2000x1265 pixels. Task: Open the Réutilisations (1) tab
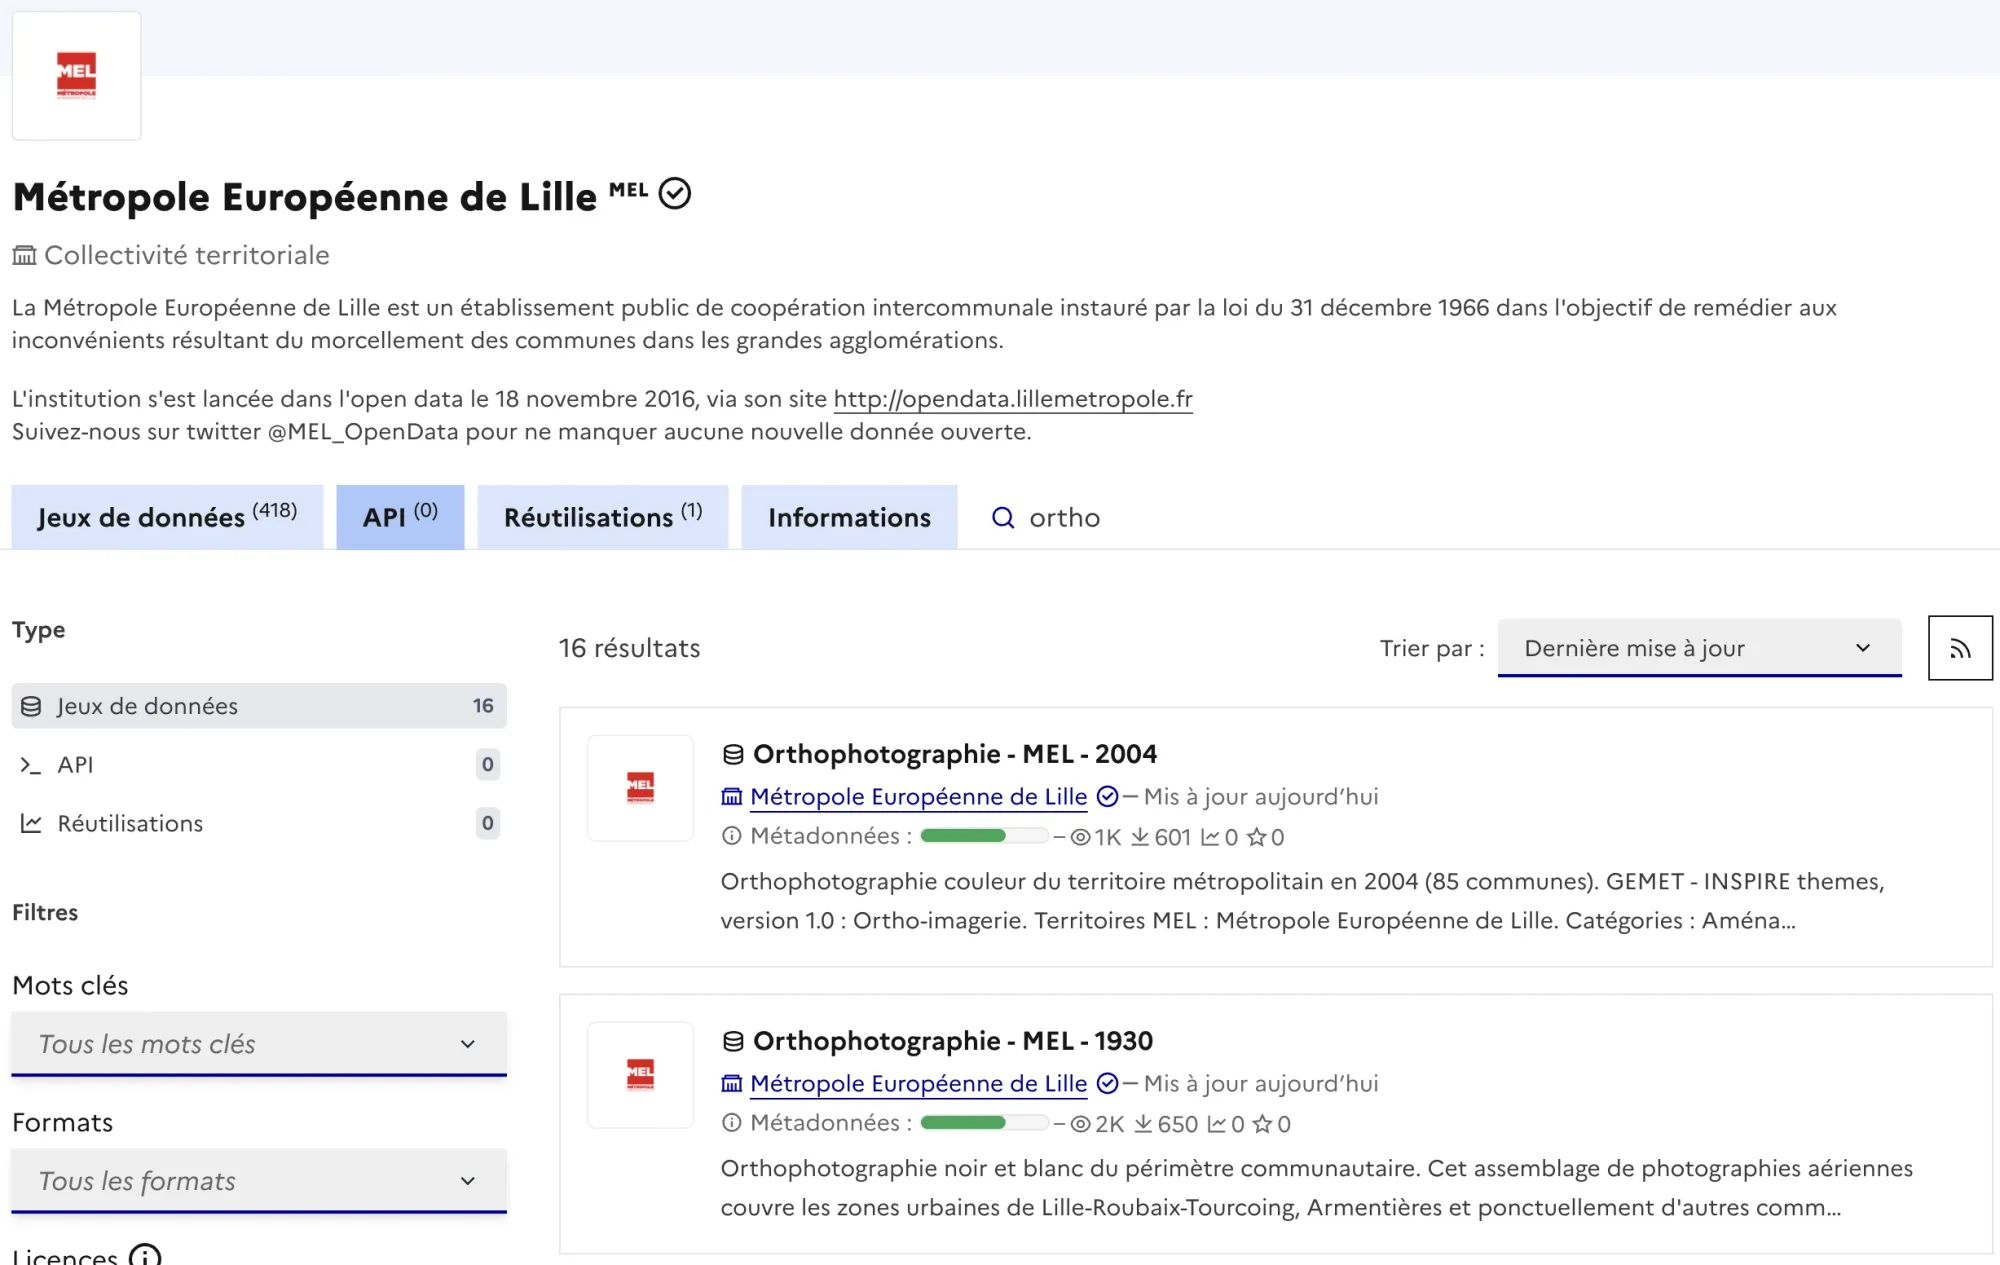coord(603,517)
